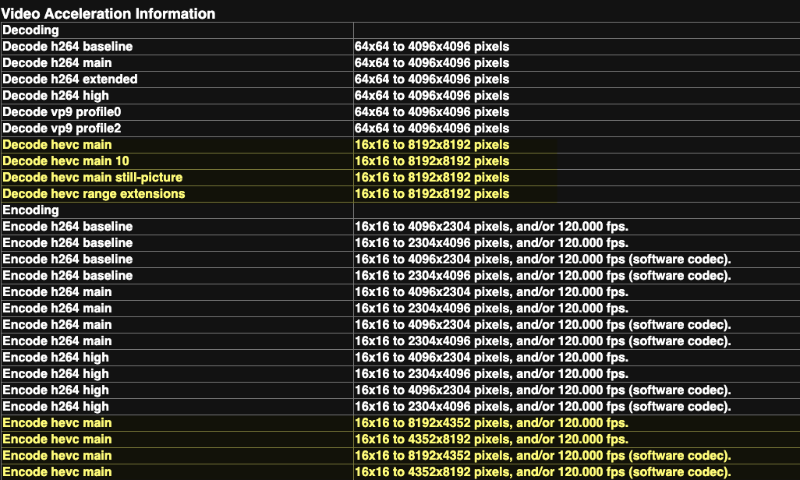Click pixel range beside Decode h264 high
Viewport: 800px width, 480px height.
point(431,96)
